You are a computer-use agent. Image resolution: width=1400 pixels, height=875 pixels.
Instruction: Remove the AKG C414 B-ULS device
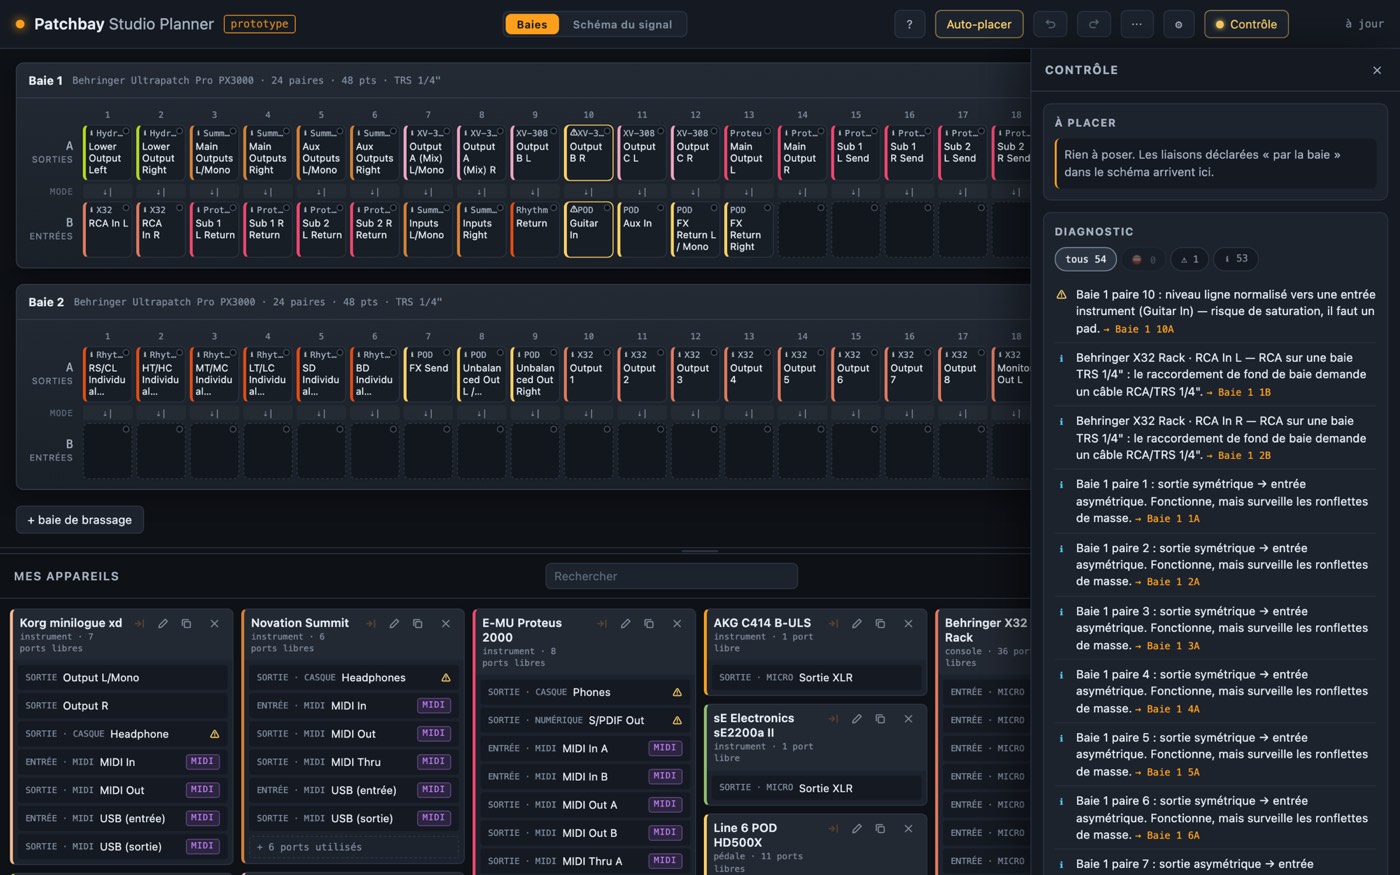click(908, 623)
